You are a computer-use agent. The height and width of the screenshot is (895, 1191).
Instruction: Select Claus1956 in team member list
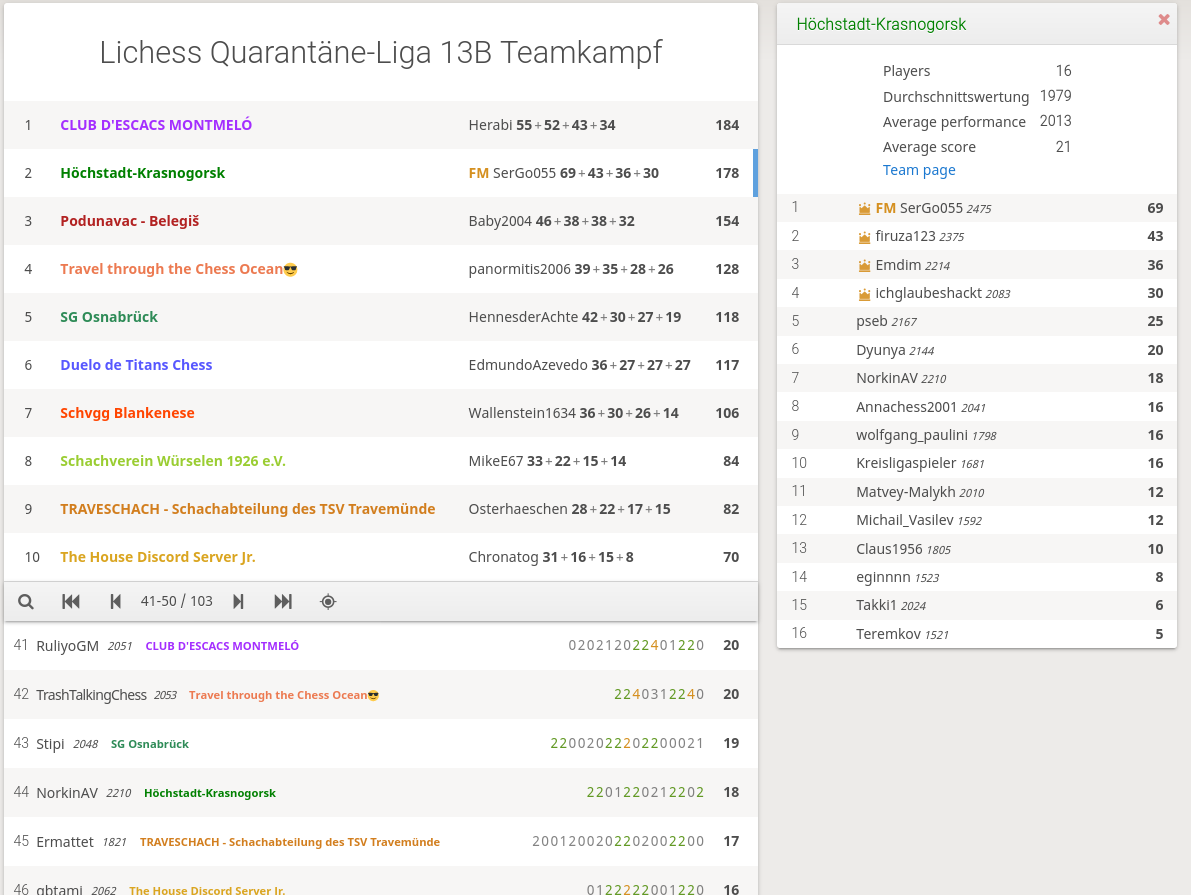click(977, 549)
